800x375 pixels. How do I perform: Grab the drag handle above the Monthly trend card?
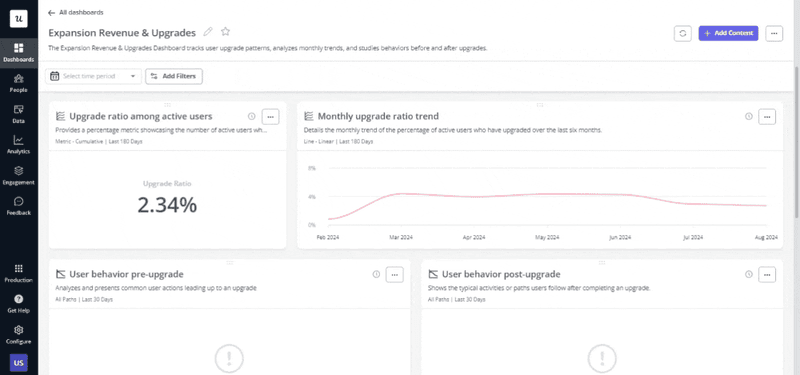(x=540, y=105)
